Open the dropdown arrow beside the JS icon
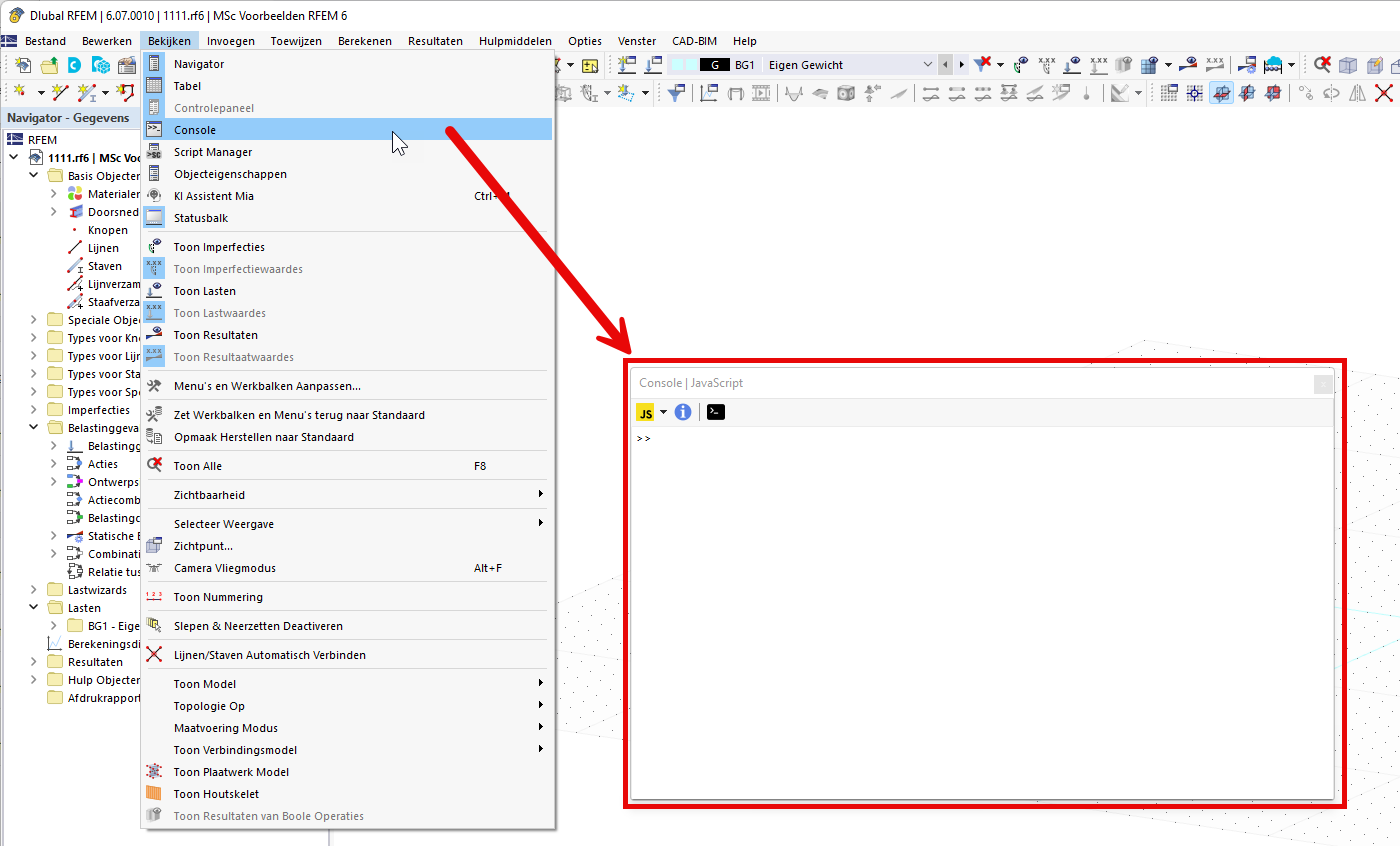 pos(663,412)
